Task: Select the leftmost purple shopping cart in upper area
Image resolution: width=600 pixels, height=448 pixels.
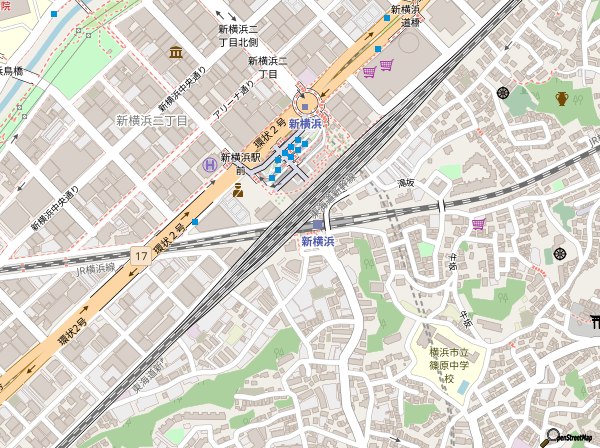Action: [x=369, y=70]
